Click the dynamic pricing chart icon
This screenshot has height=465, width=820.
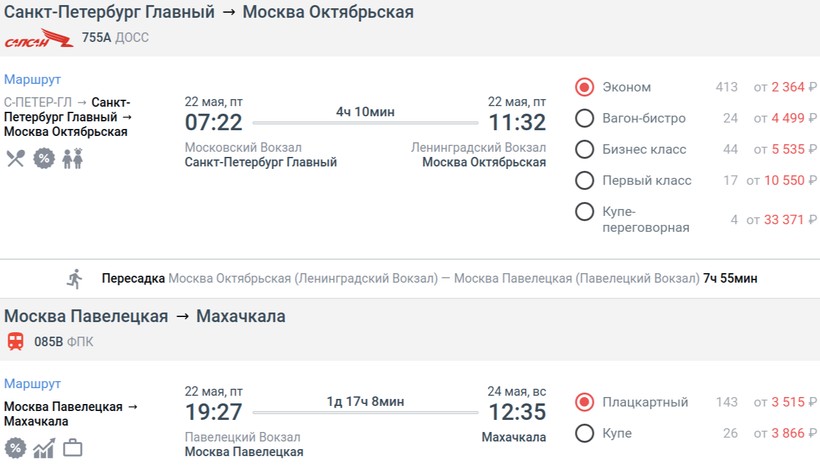44,448
